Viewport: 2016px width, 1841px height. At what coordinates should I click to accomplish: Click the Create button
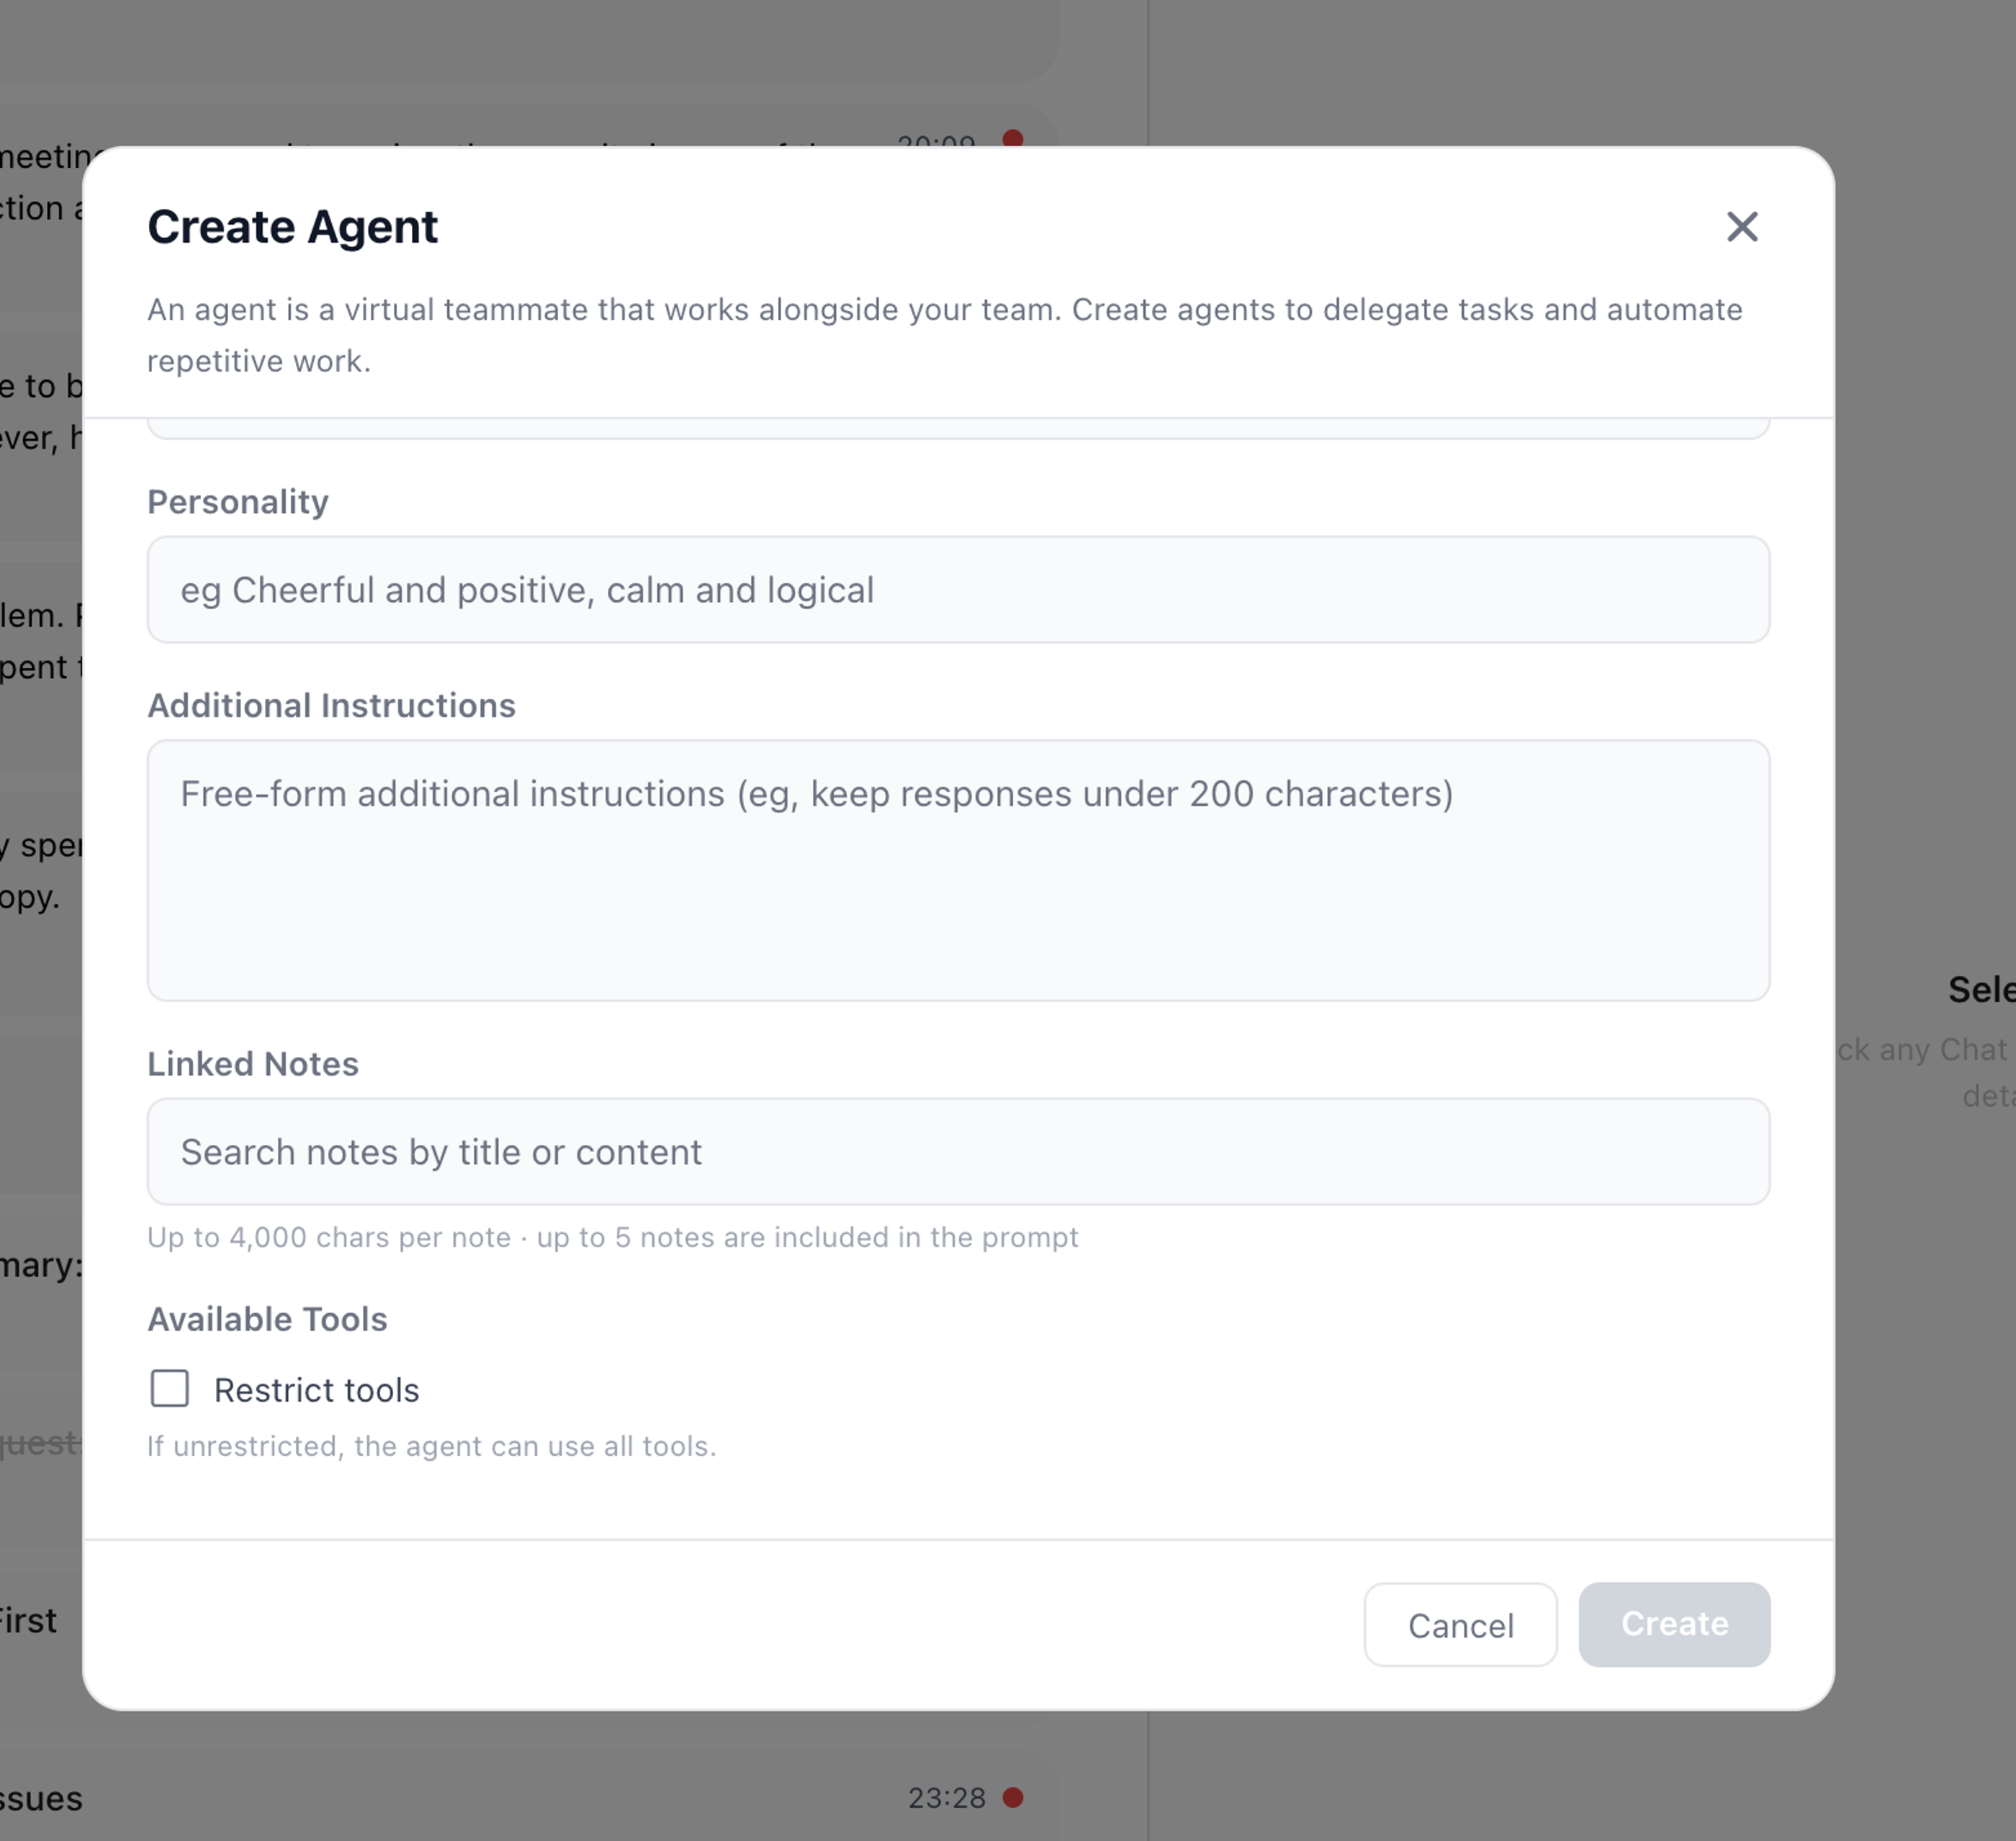click(1674, 1625)
